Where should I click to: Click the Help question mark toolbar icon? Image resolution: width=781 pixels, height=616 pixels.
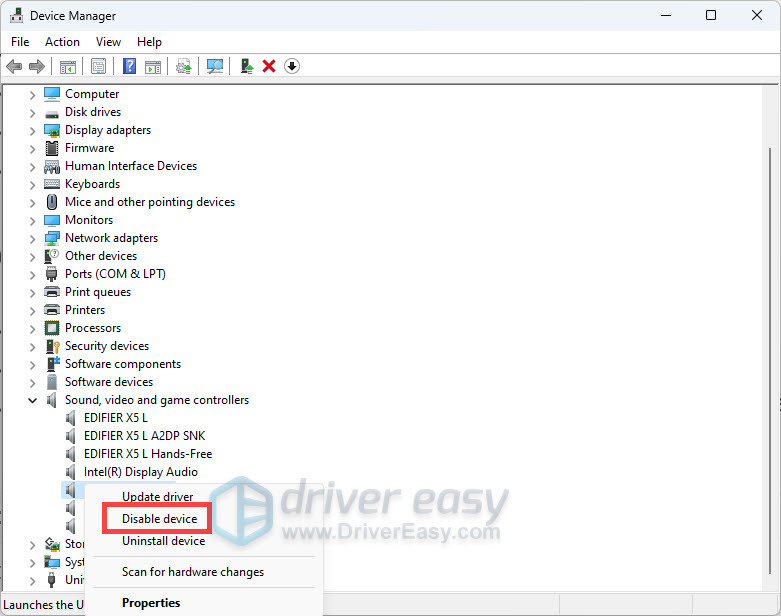pos(129,66)
